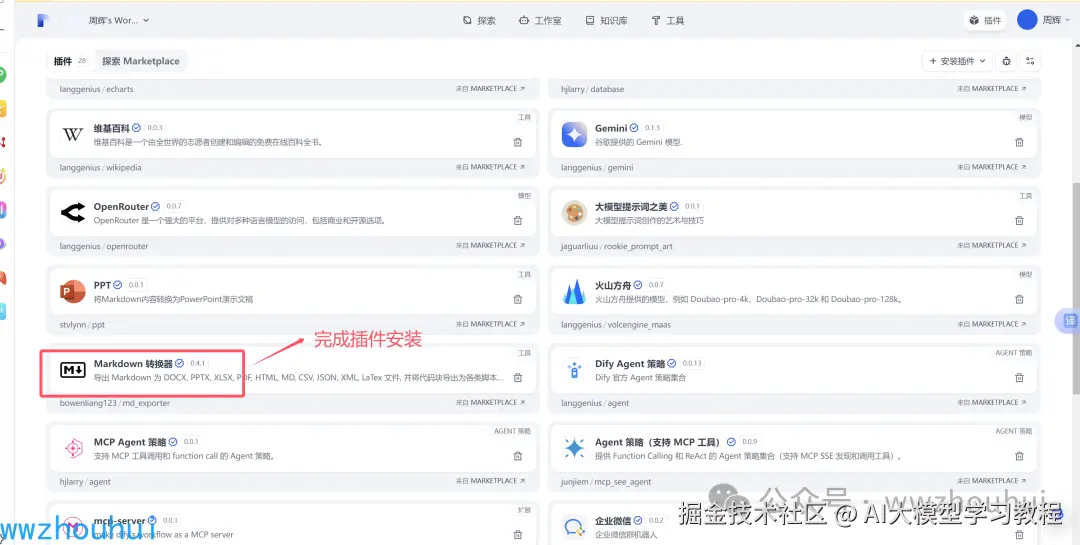Delete the Gemini plugin with trash icon
The height and width of the screenshot is (545, 1080).
[1019, 142]
